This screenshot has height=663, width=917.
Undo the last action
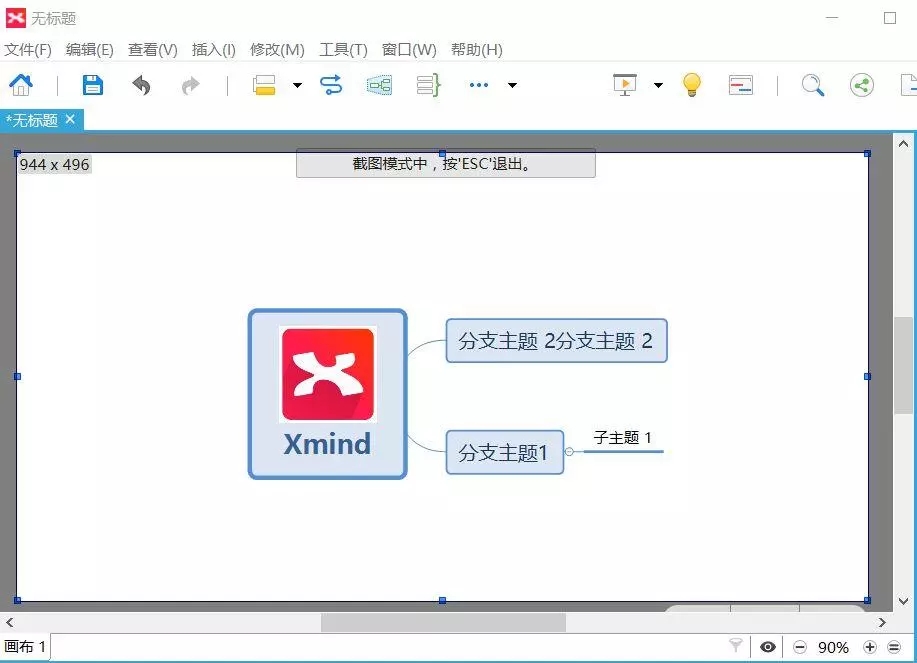point(141,85)
